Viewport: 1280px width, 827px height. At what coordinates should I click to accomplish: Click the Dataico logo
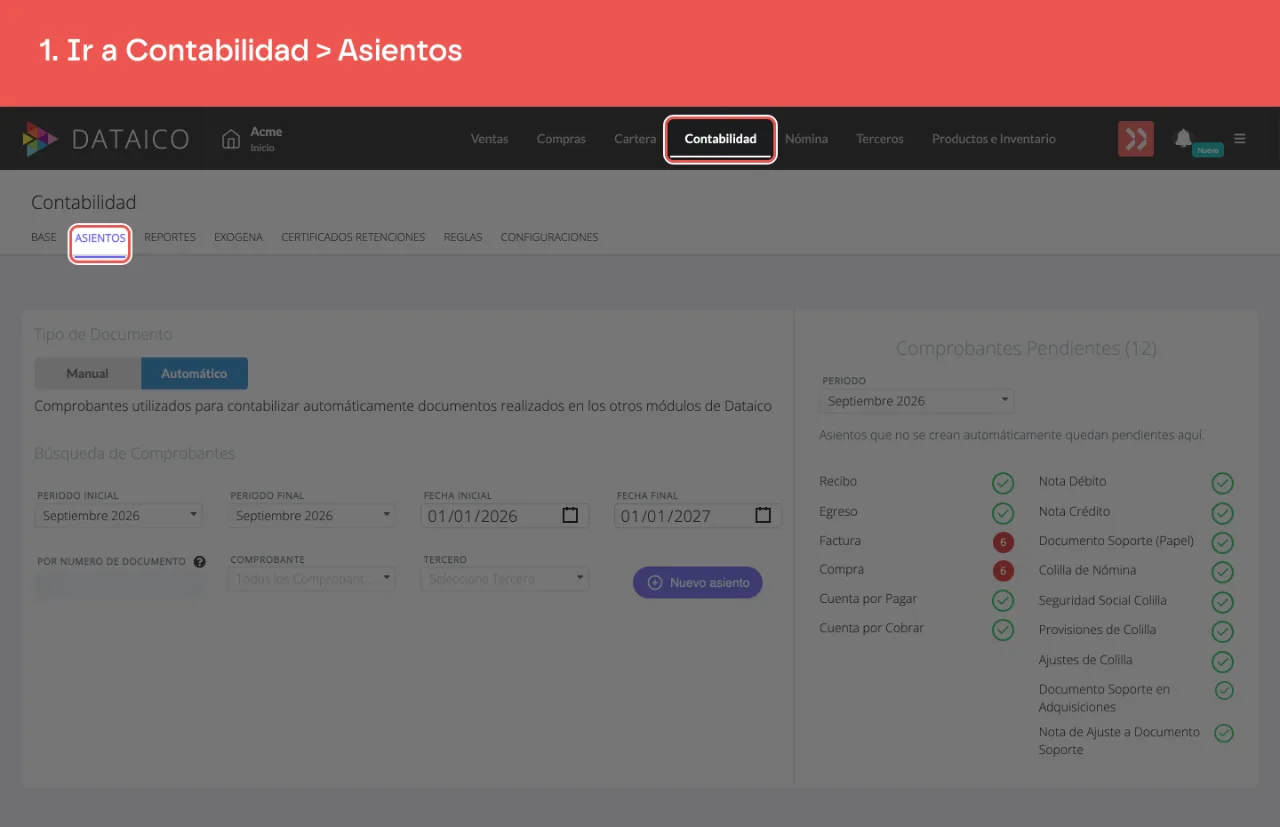105,139
